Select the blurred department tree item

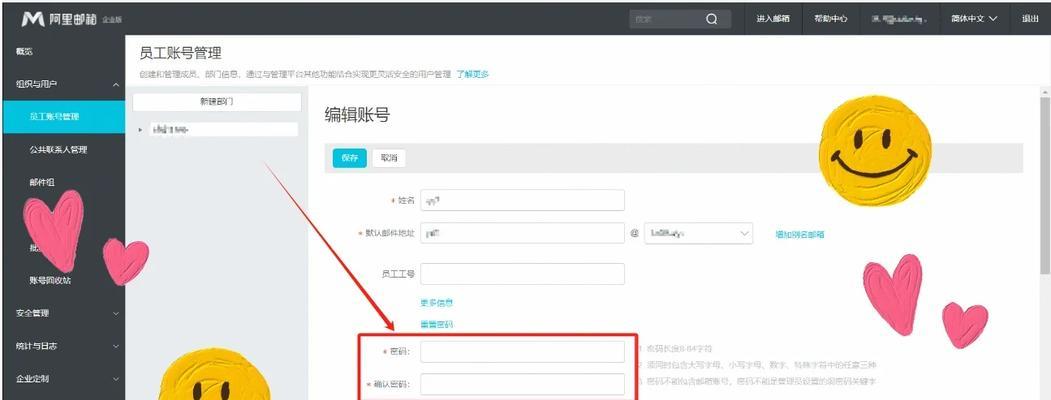click(x=223, y=129)
